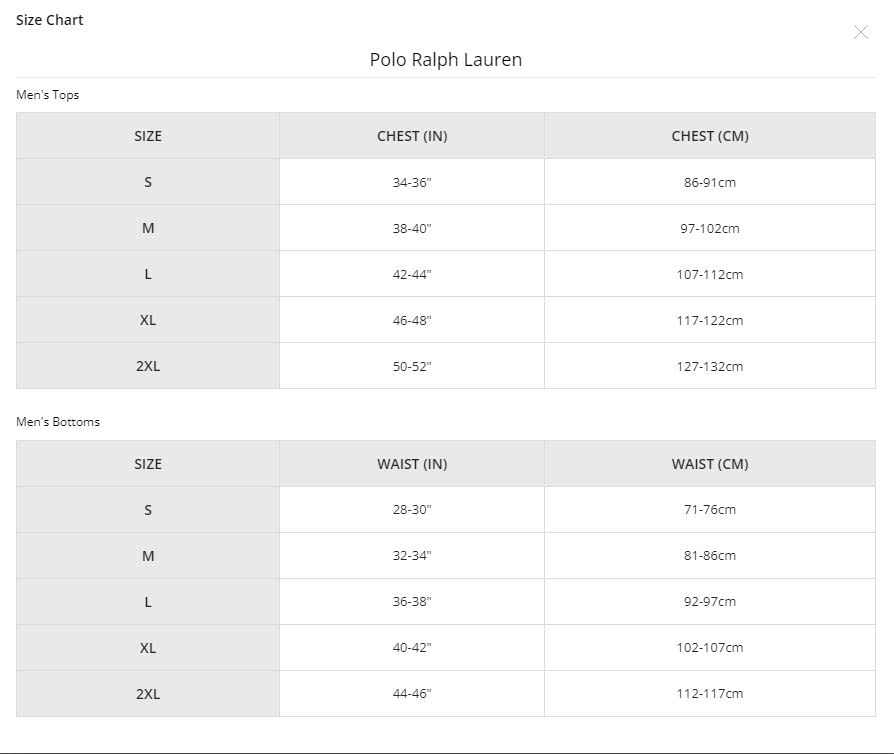Click the 36-38" waist measurement cell
Screen dimensions: 894x754
coord(412,601)
